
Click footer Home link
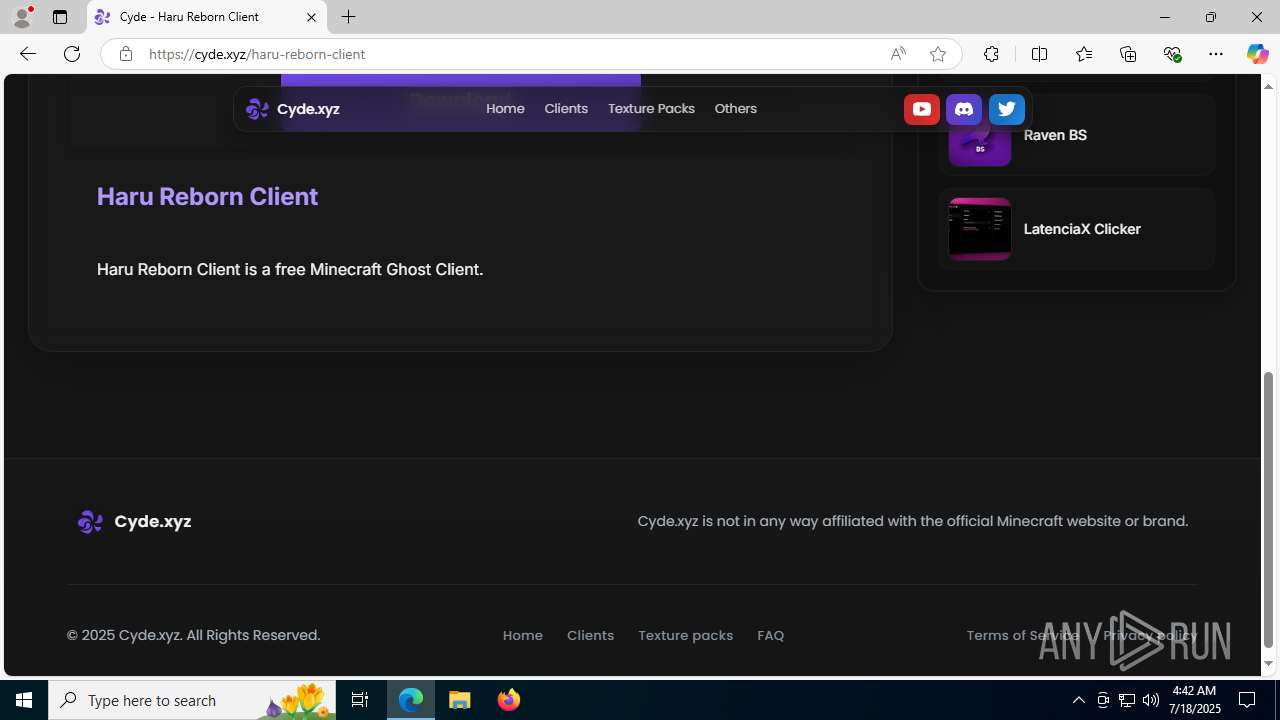pos(522,635)
